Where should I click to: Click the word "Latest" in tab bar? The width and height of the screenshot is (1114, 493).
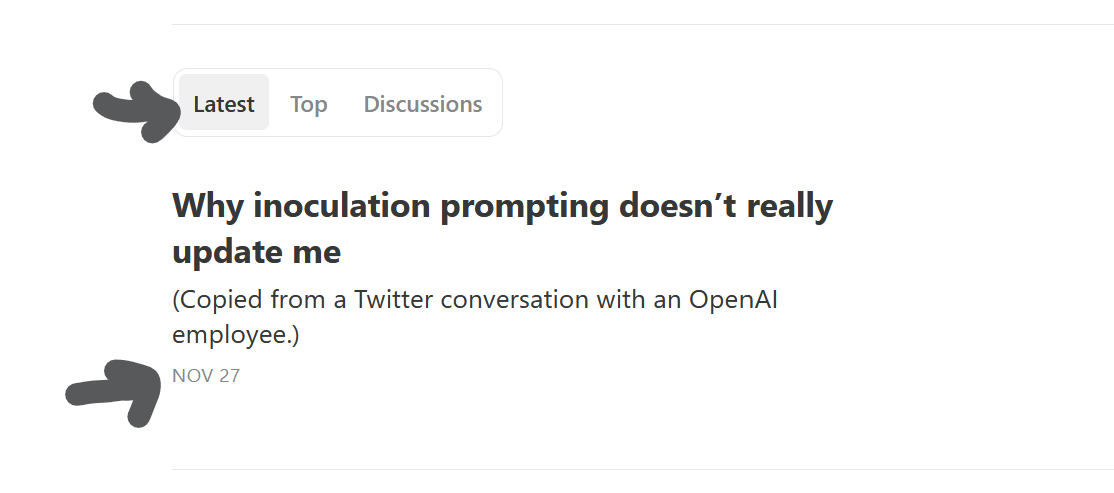224,104
